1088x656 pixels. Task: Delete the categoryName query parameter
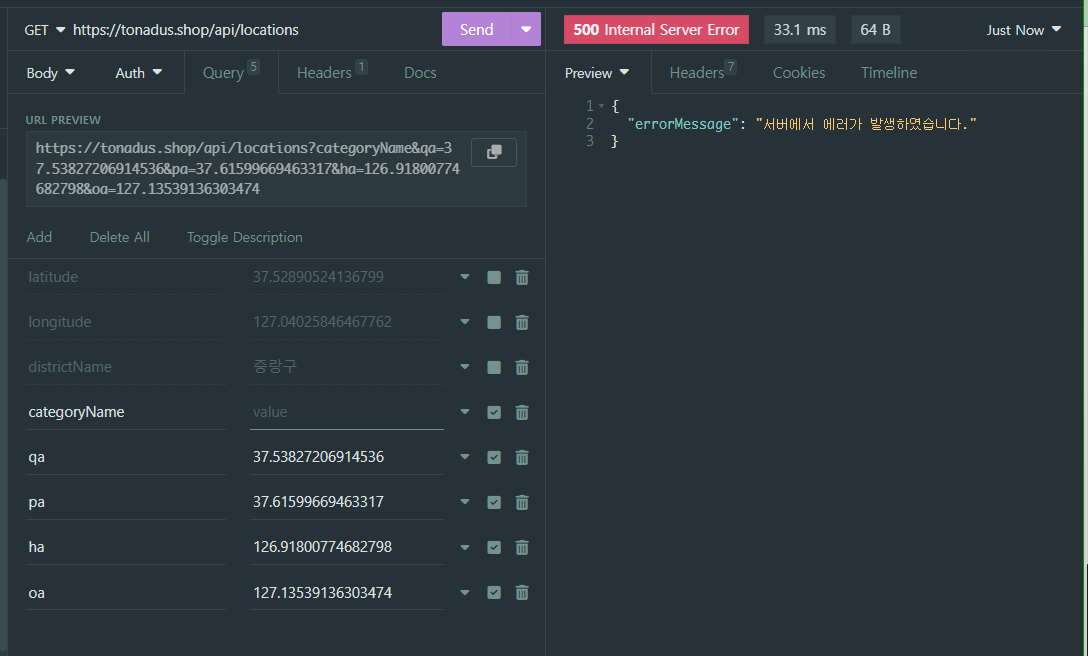tap(522, 412)
